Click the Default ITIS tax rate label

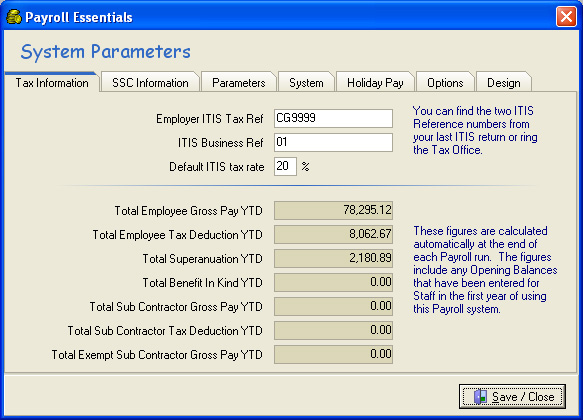pyautogui.click(x=216, y=167)
